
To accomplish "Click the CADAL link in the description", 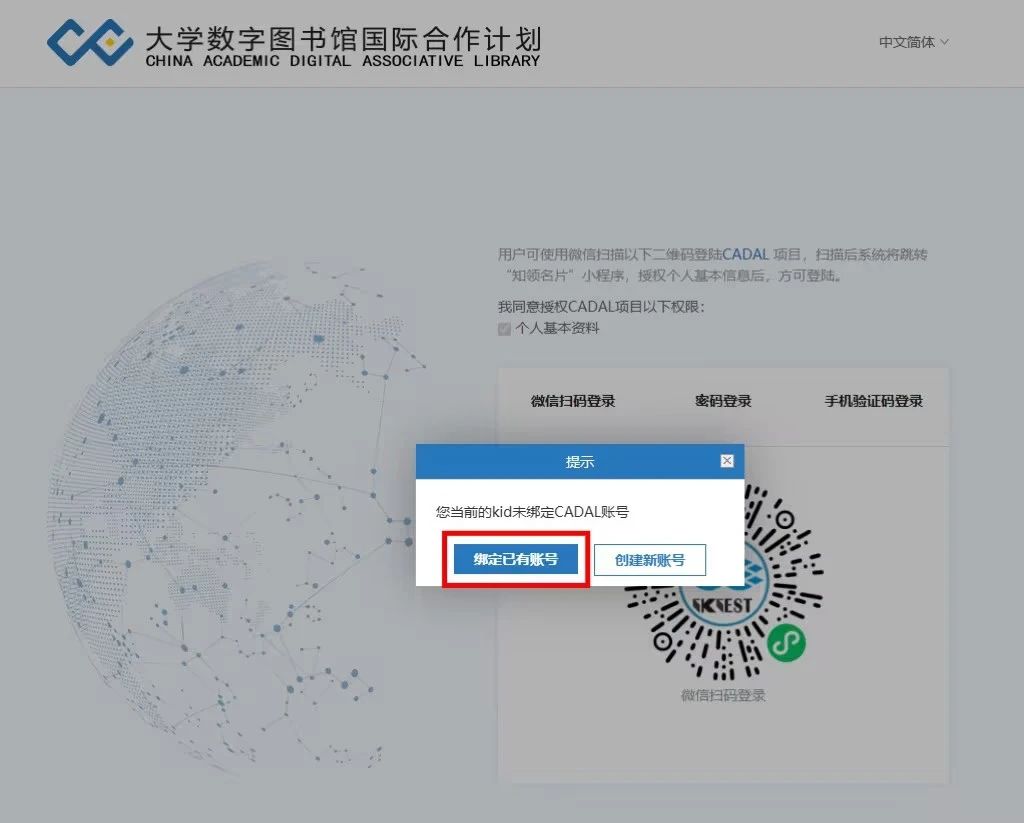I will 745,254.
